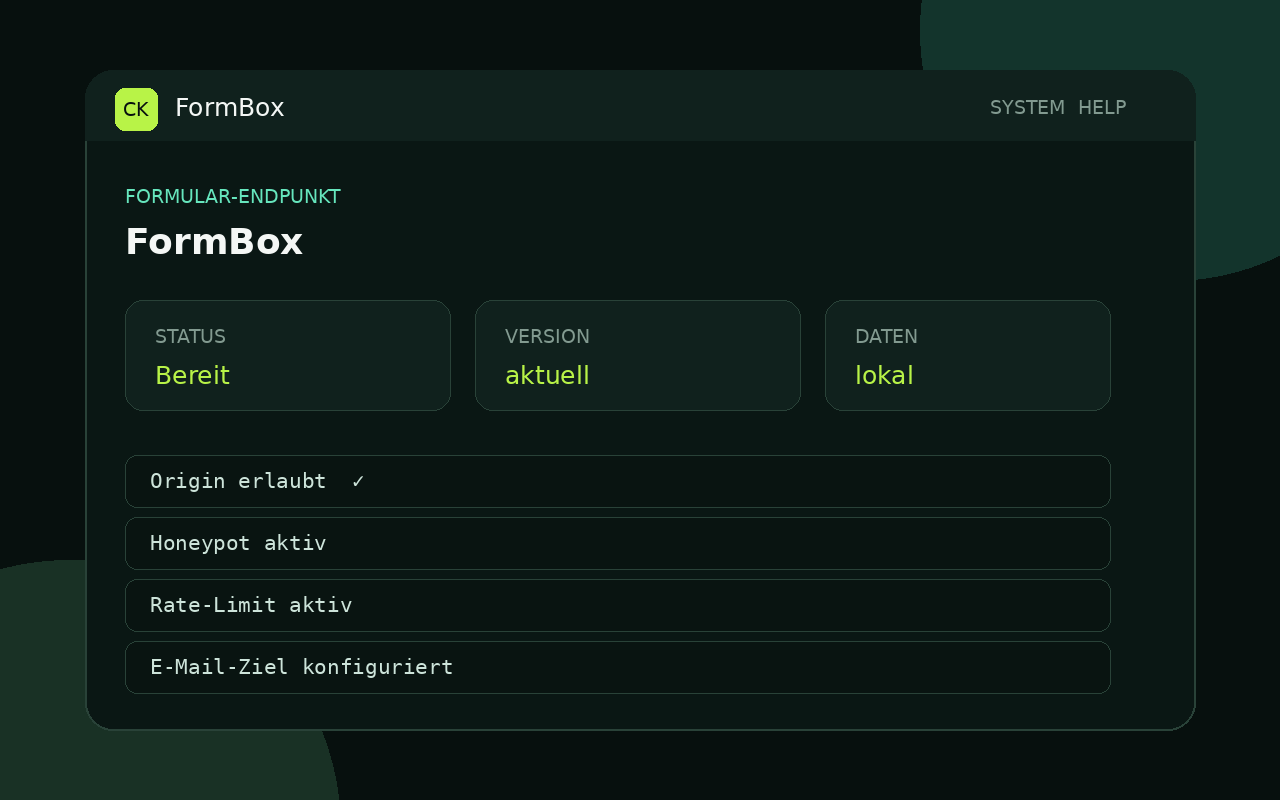This screenshot has height=800, width=1280.
Task: Click the E-Mail-Ziel konfiguriert row
Action: click(618, 667)
